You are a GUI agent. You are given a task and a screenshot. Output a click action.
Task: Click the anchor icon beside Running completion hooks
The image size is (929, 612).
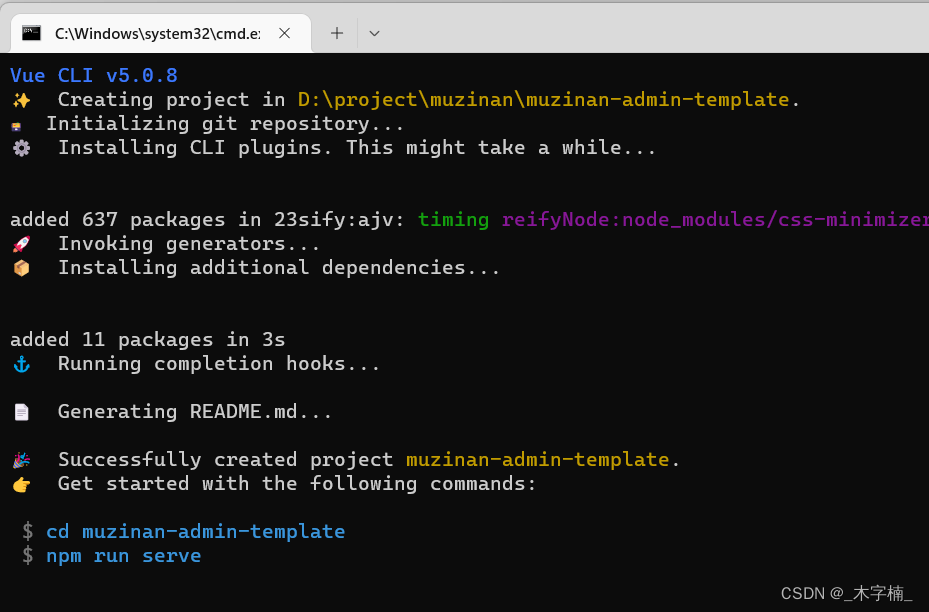21,364
